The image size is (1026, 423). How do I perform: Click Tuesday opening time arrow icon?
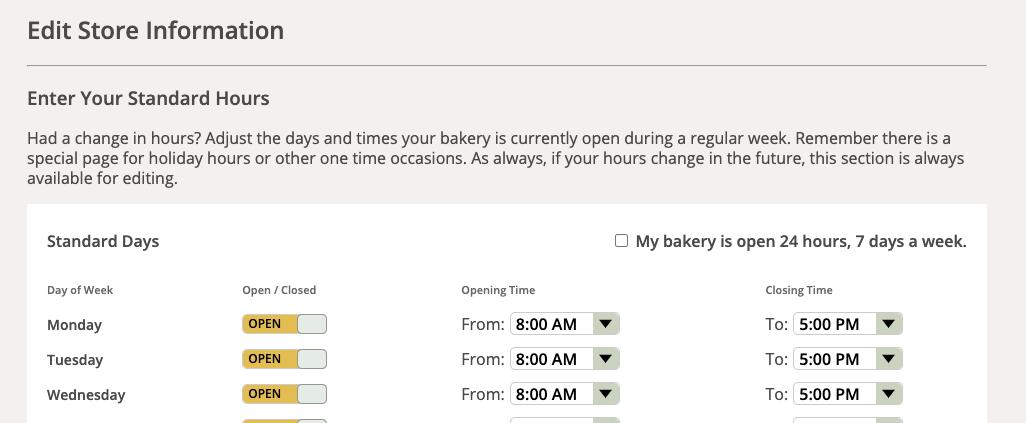click(x=606, y=359)
